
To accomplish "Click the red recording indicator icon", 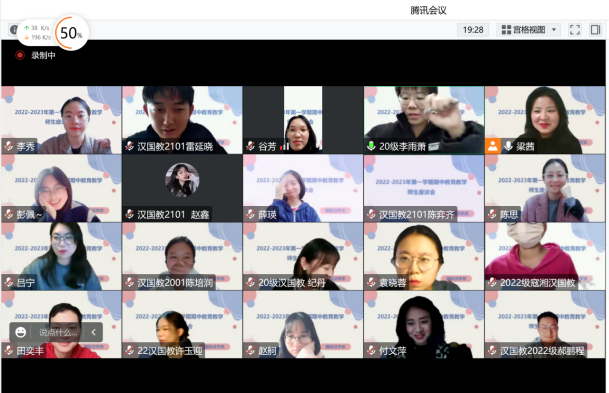I will click(x=19, y=55).
